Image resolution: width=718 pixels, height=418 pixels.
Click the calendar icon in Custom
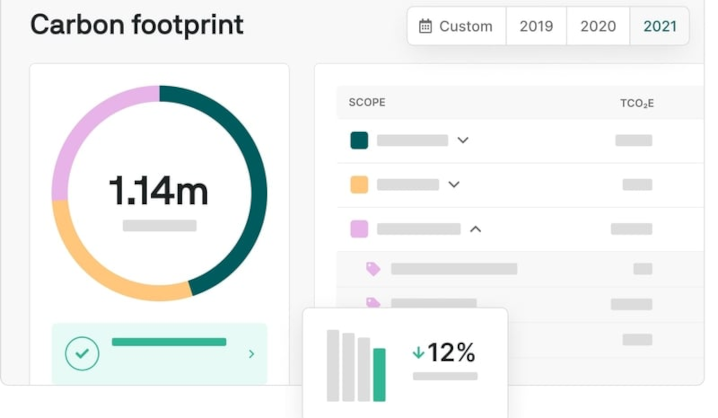point(425,26)
